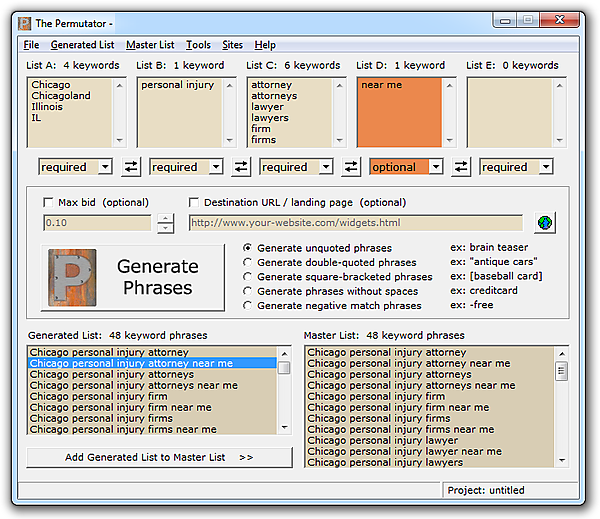Open List A required dropdown

pos(106,167)
